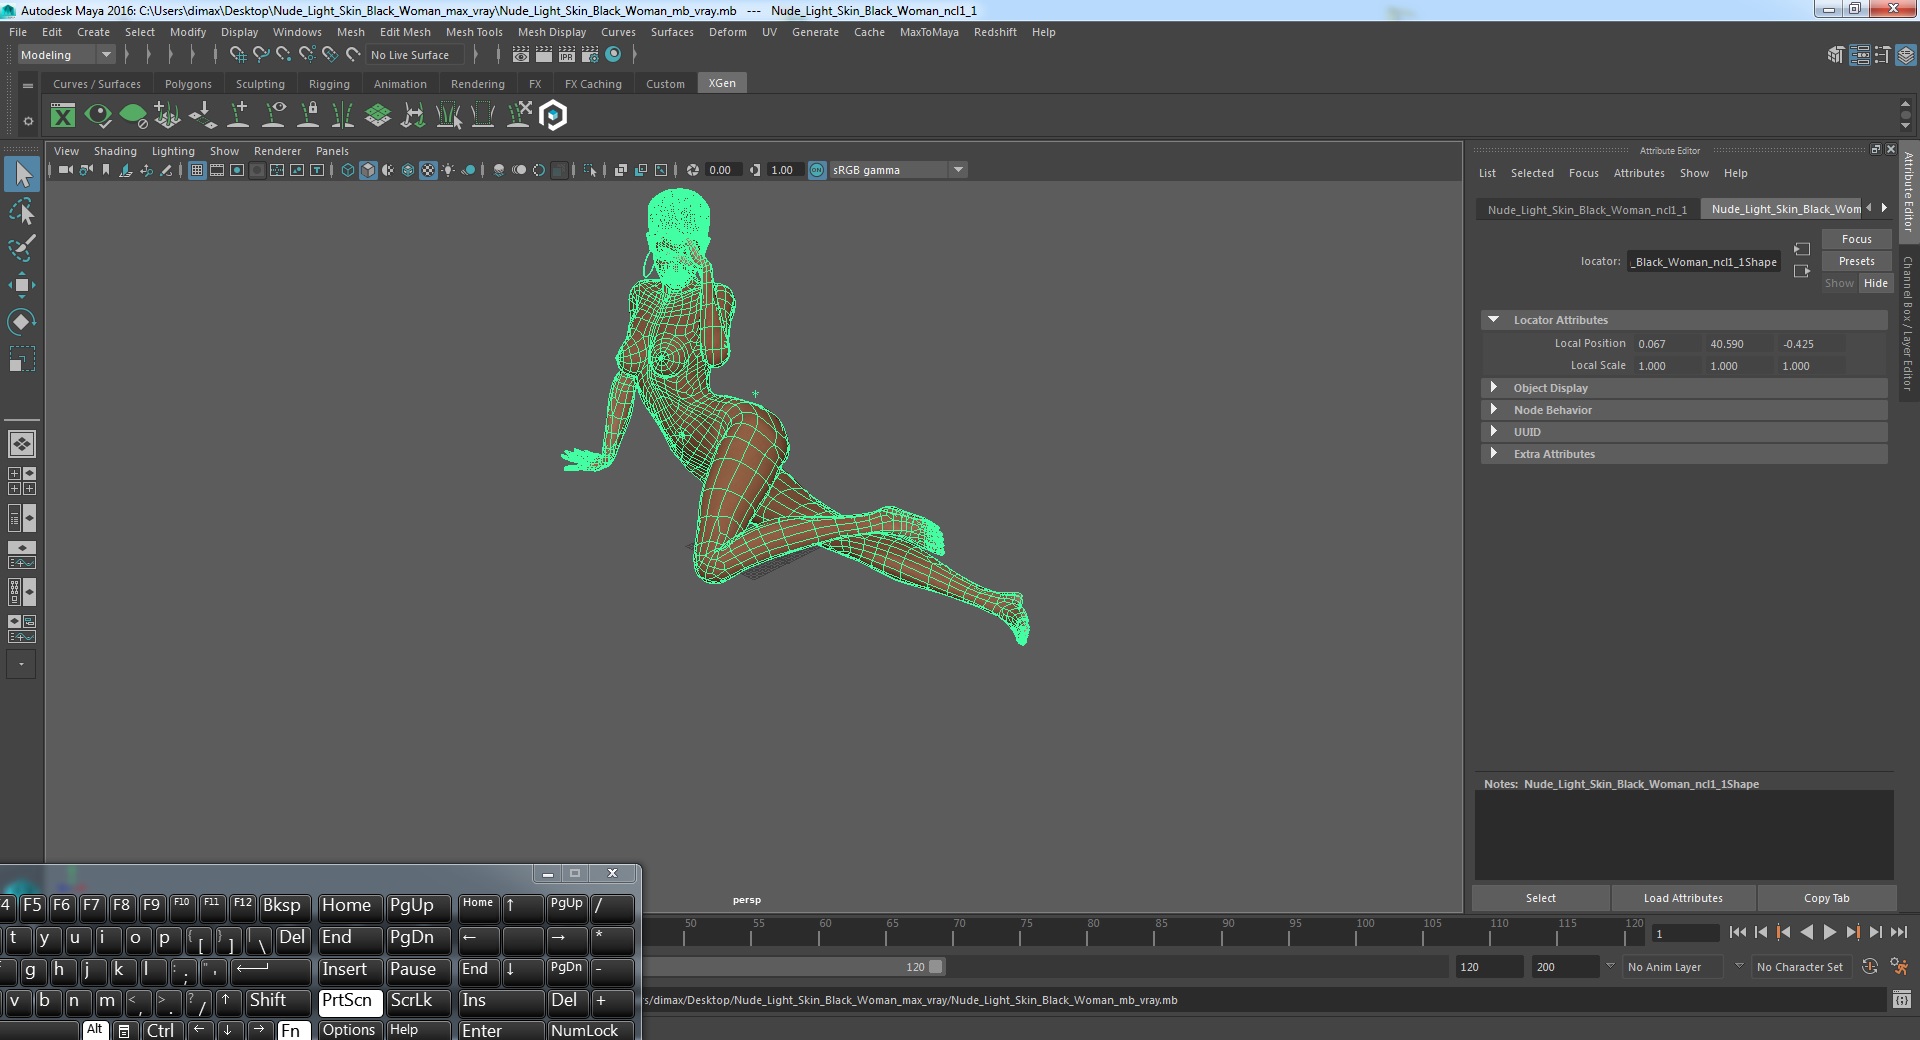Click the white hexagon shelf icon
Image resolution: width=1920 pixels, height=1040 pixels.
pos(553,116)
